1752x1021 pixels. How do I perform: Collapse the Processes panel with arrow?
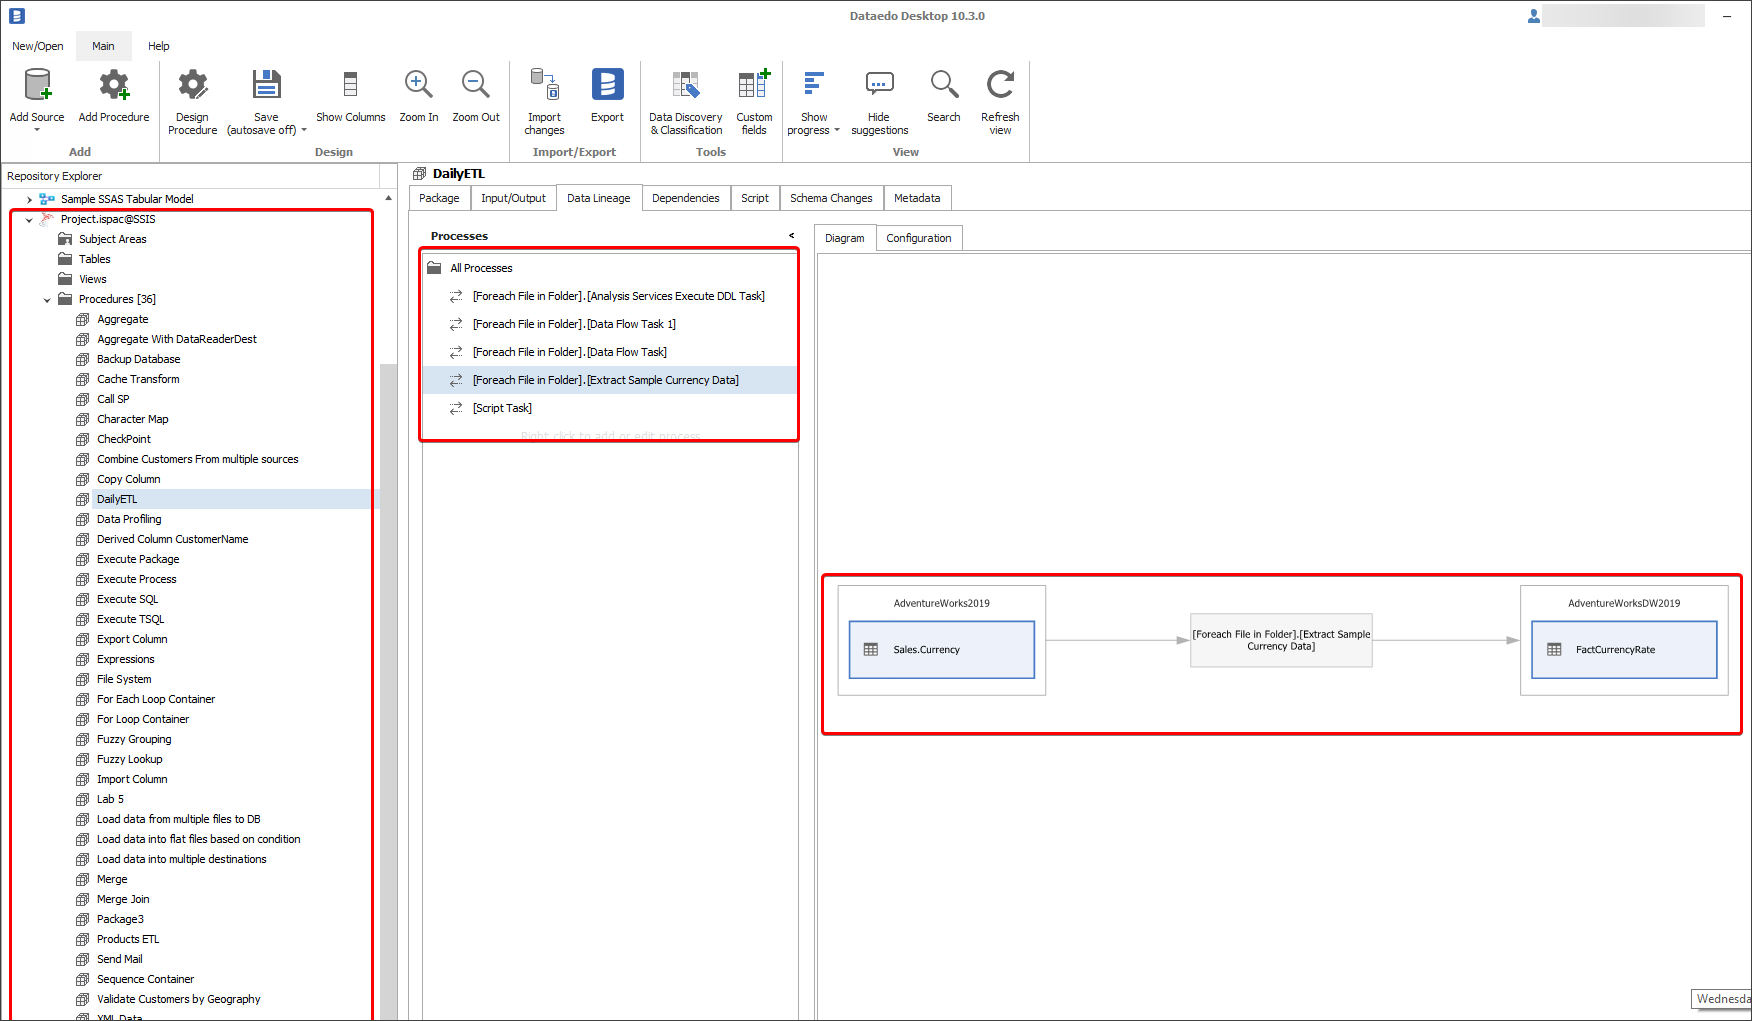tap(791, 236)
